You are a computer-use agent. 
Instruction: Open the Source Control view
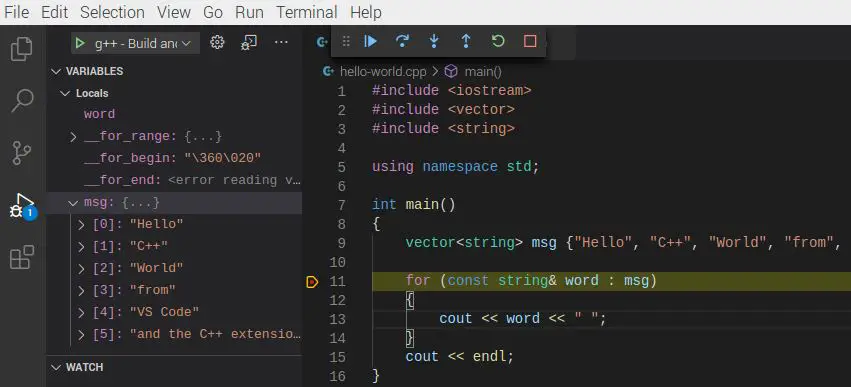coord(22,153)
